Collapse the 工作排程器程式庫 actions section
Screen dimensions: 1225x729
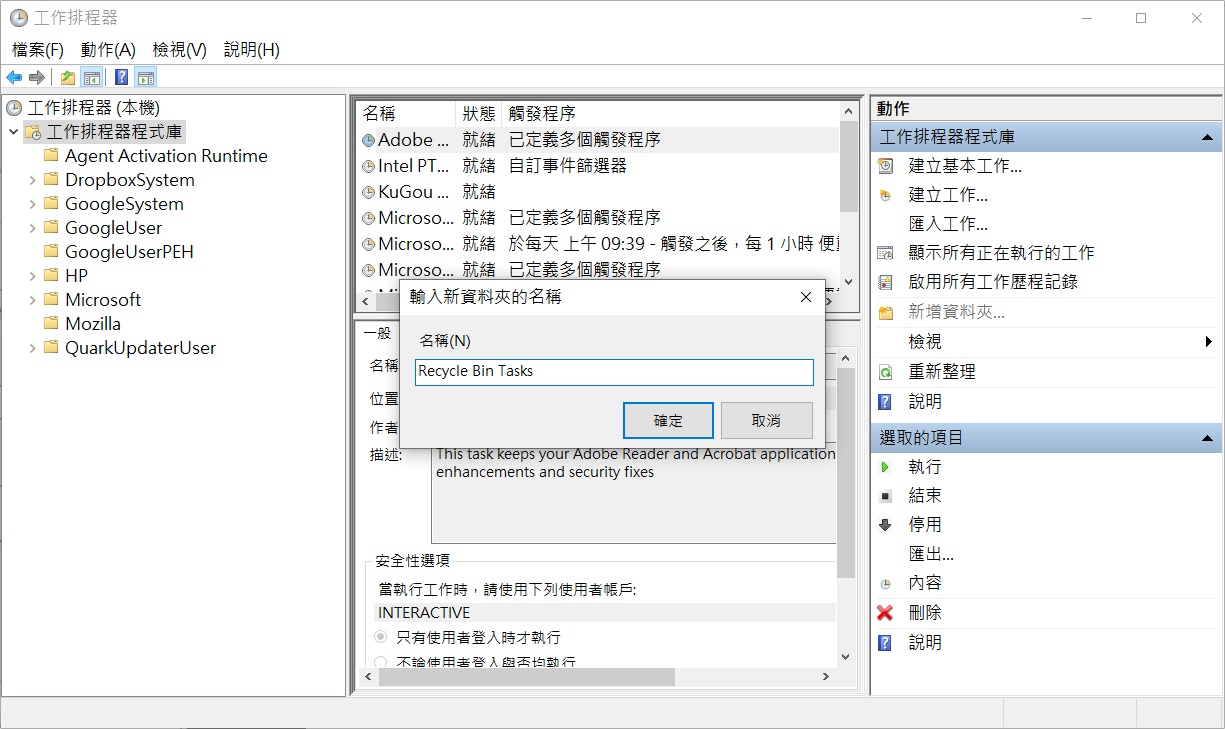pyautogui.click(x=1207, y=138)
